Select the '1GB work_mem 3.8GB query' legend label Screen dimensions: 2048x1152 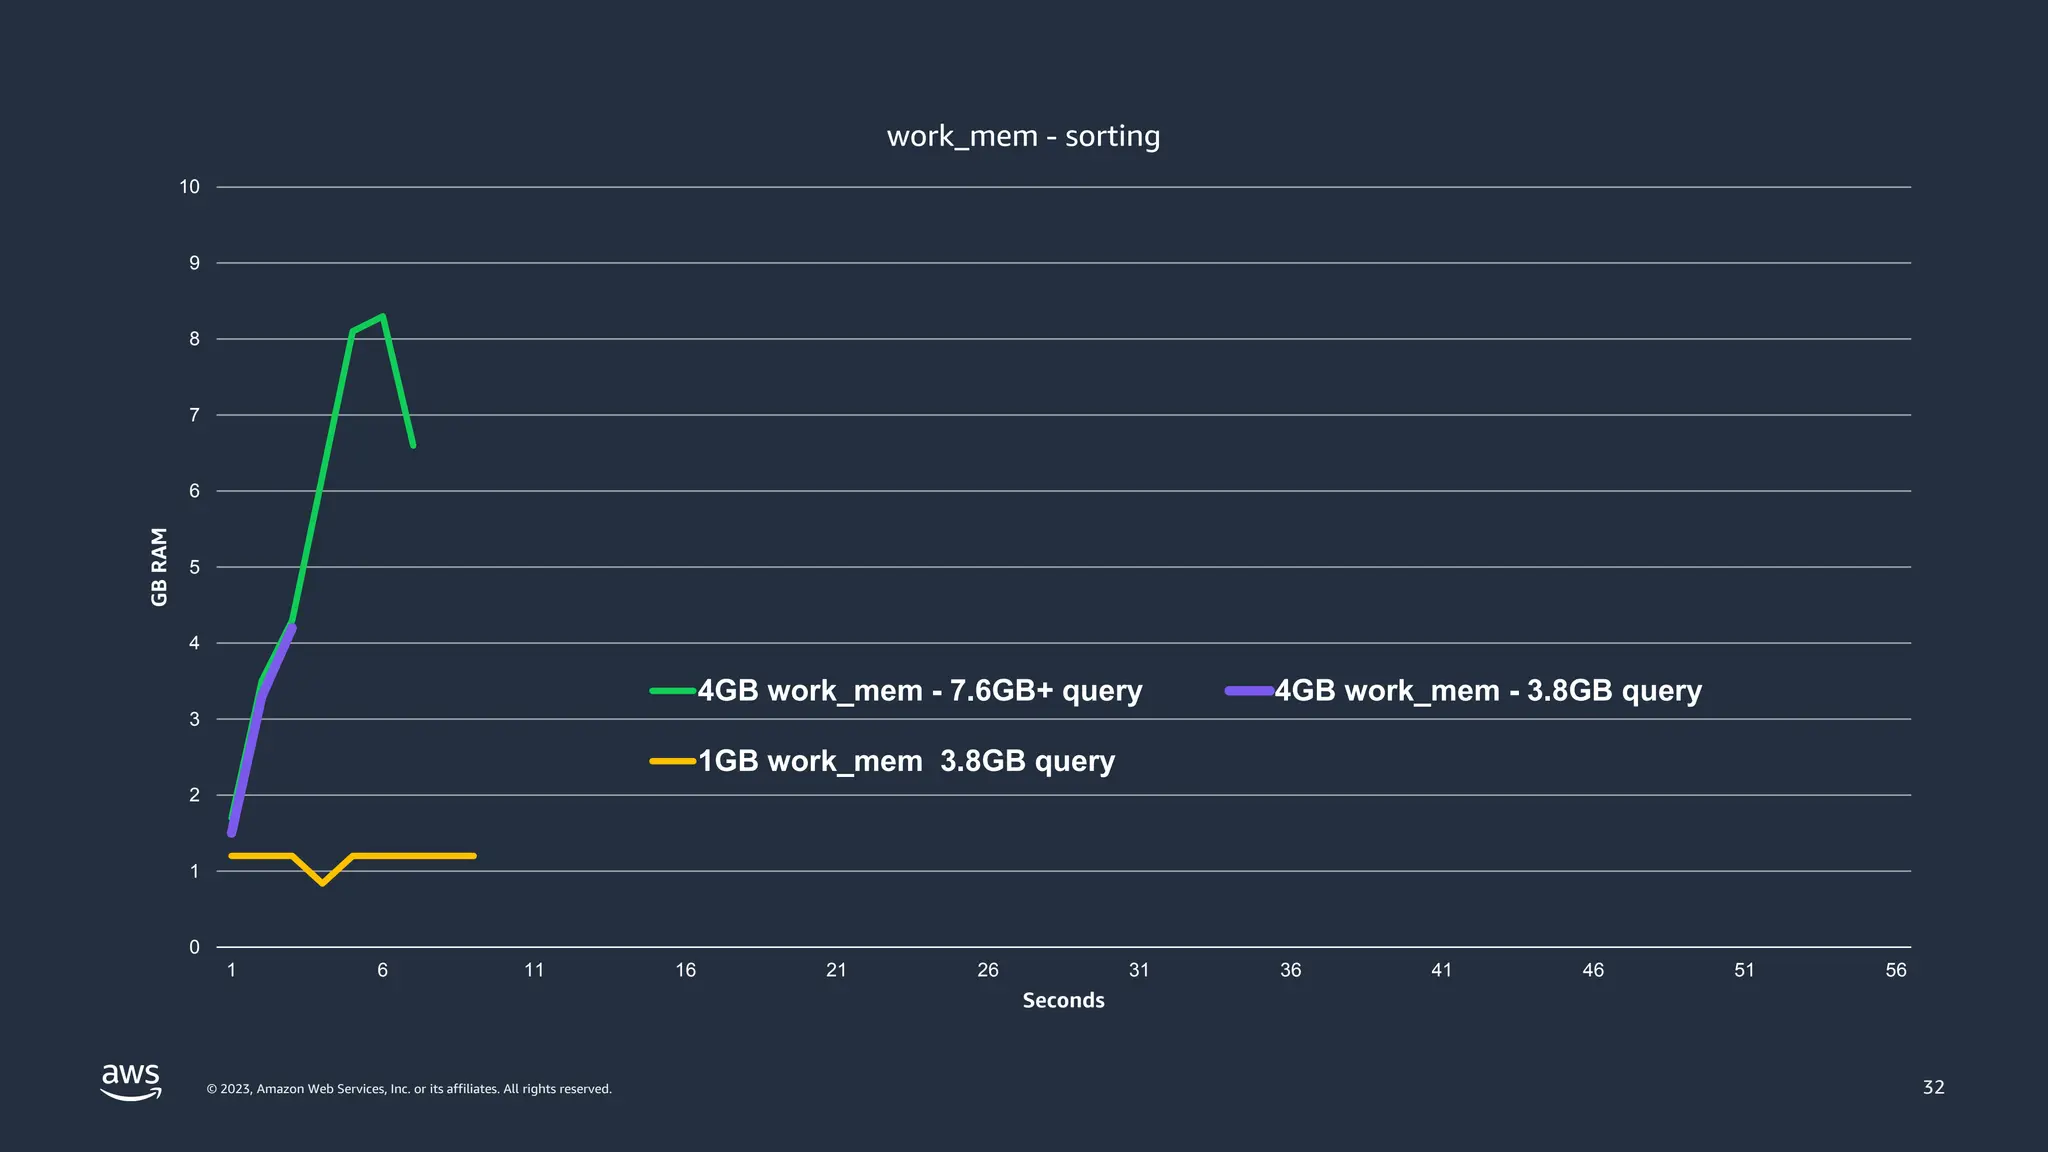click(x=906, y=762)
